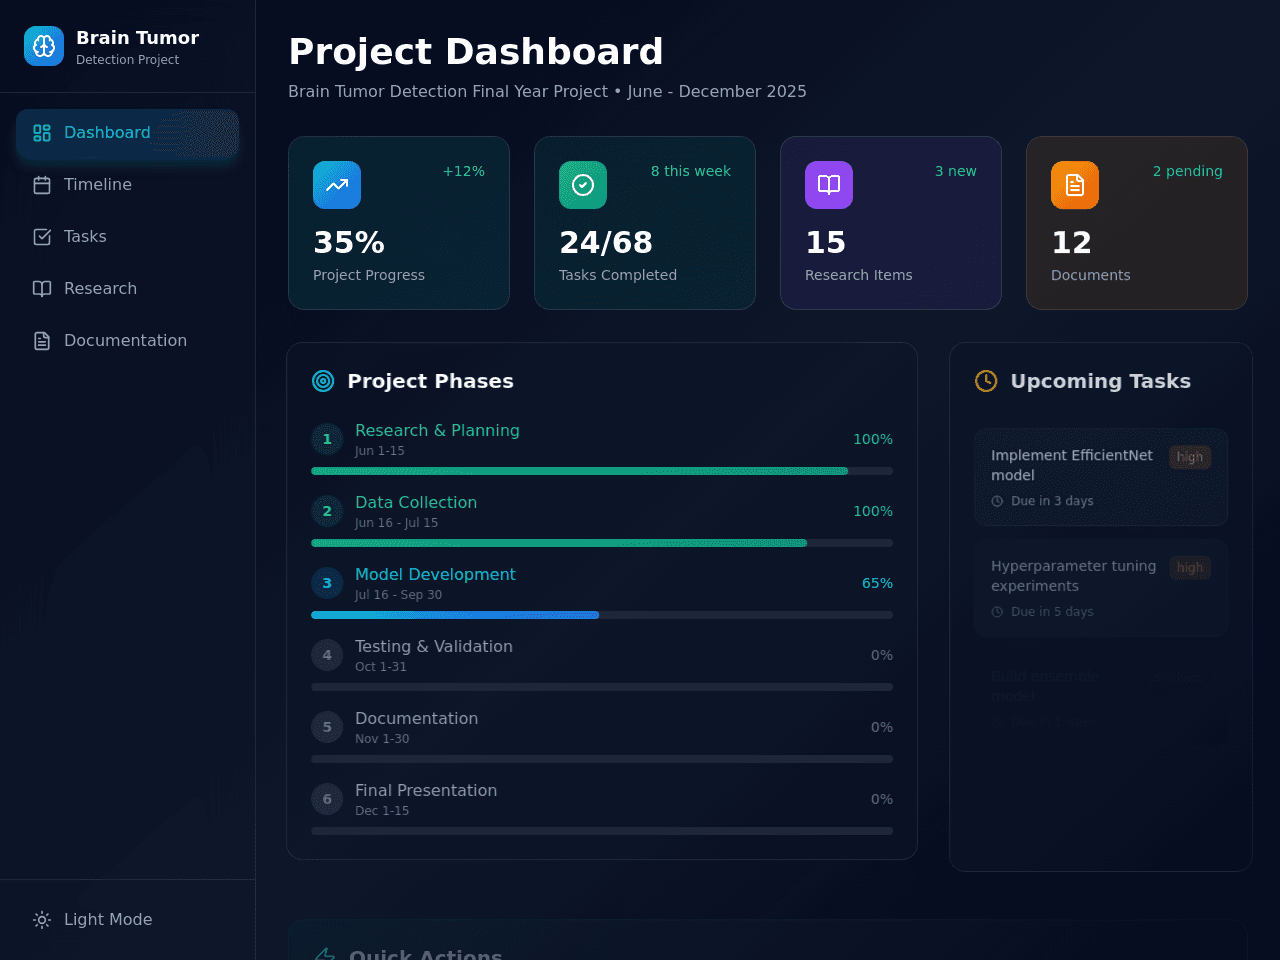Viewport: 1280px width, 960px height.
Task: Open the 24/68 Tasks Completed card
Action: click(x=645, y=223)
